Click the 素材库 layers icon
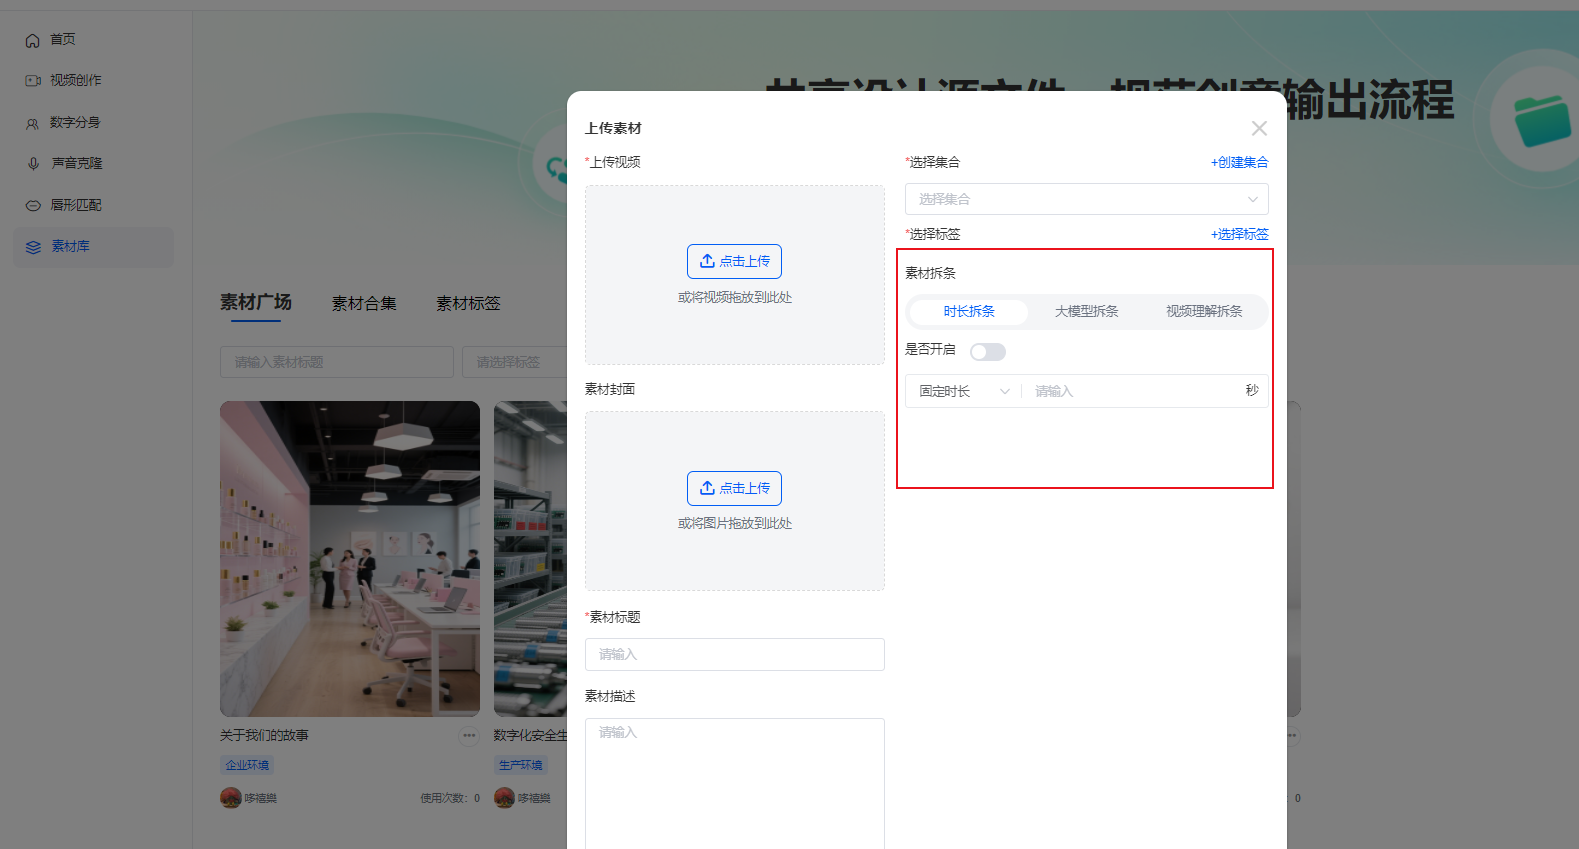Image resolution: width=1579 pixels, height=849 pixels. (x=33, y=247)
